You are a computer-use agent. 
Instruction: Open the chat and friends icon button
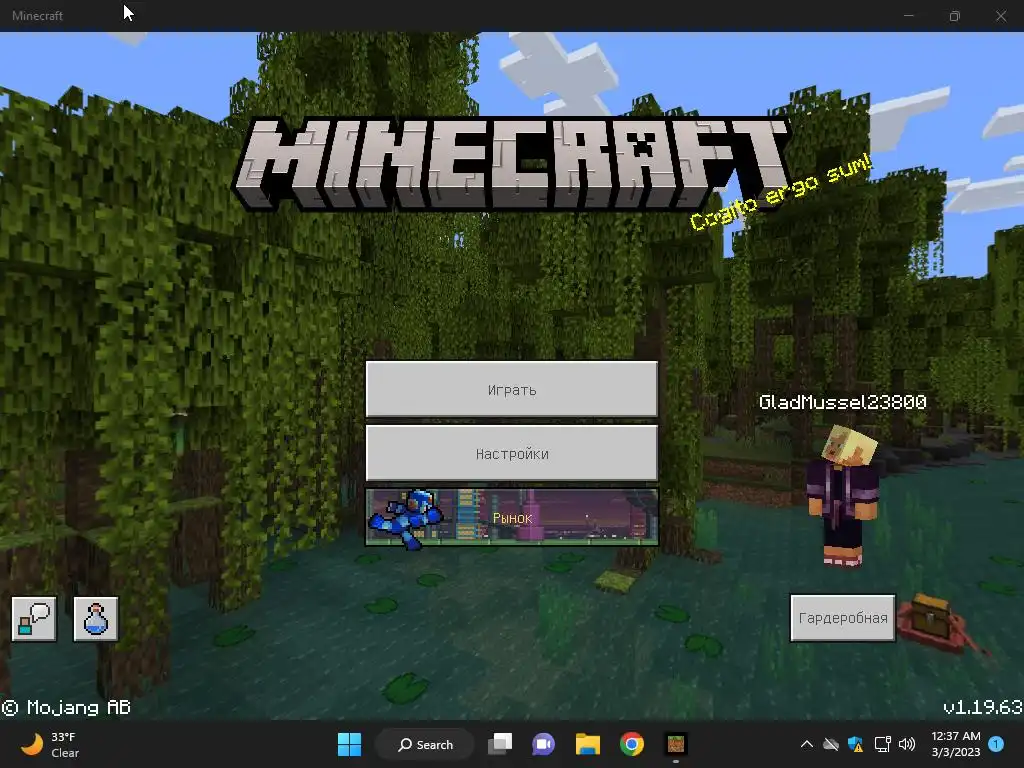[x=34, y=618]
